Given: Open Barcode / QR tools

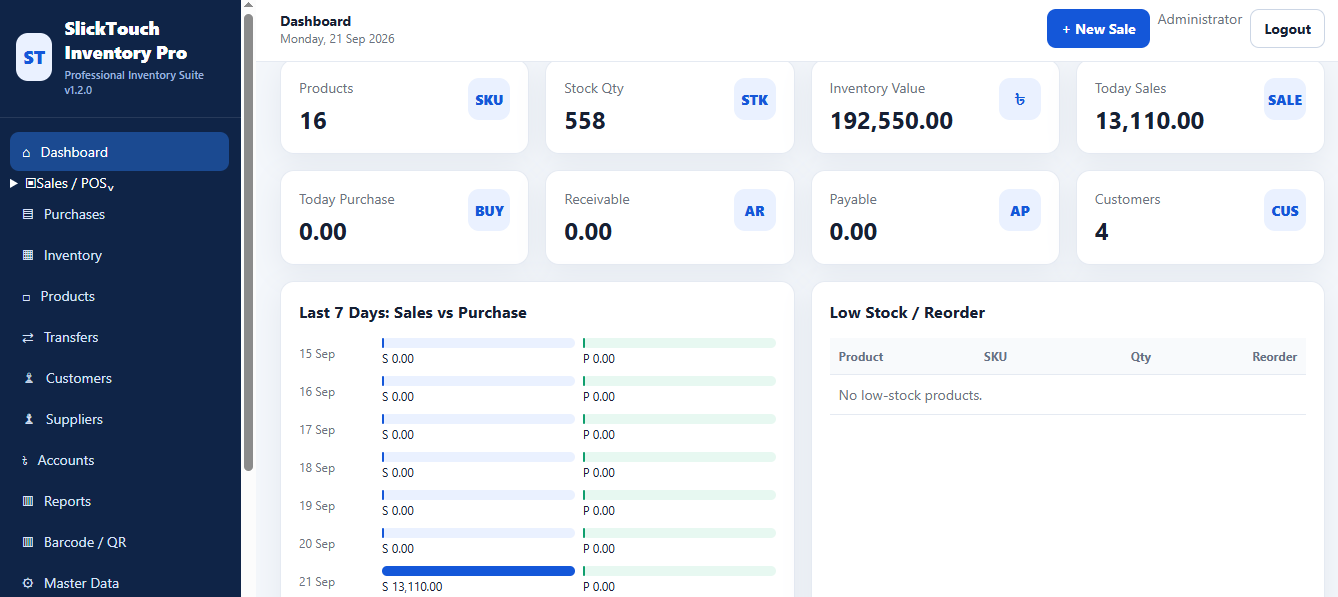Looking at the screenshot, I should [119, 543].
